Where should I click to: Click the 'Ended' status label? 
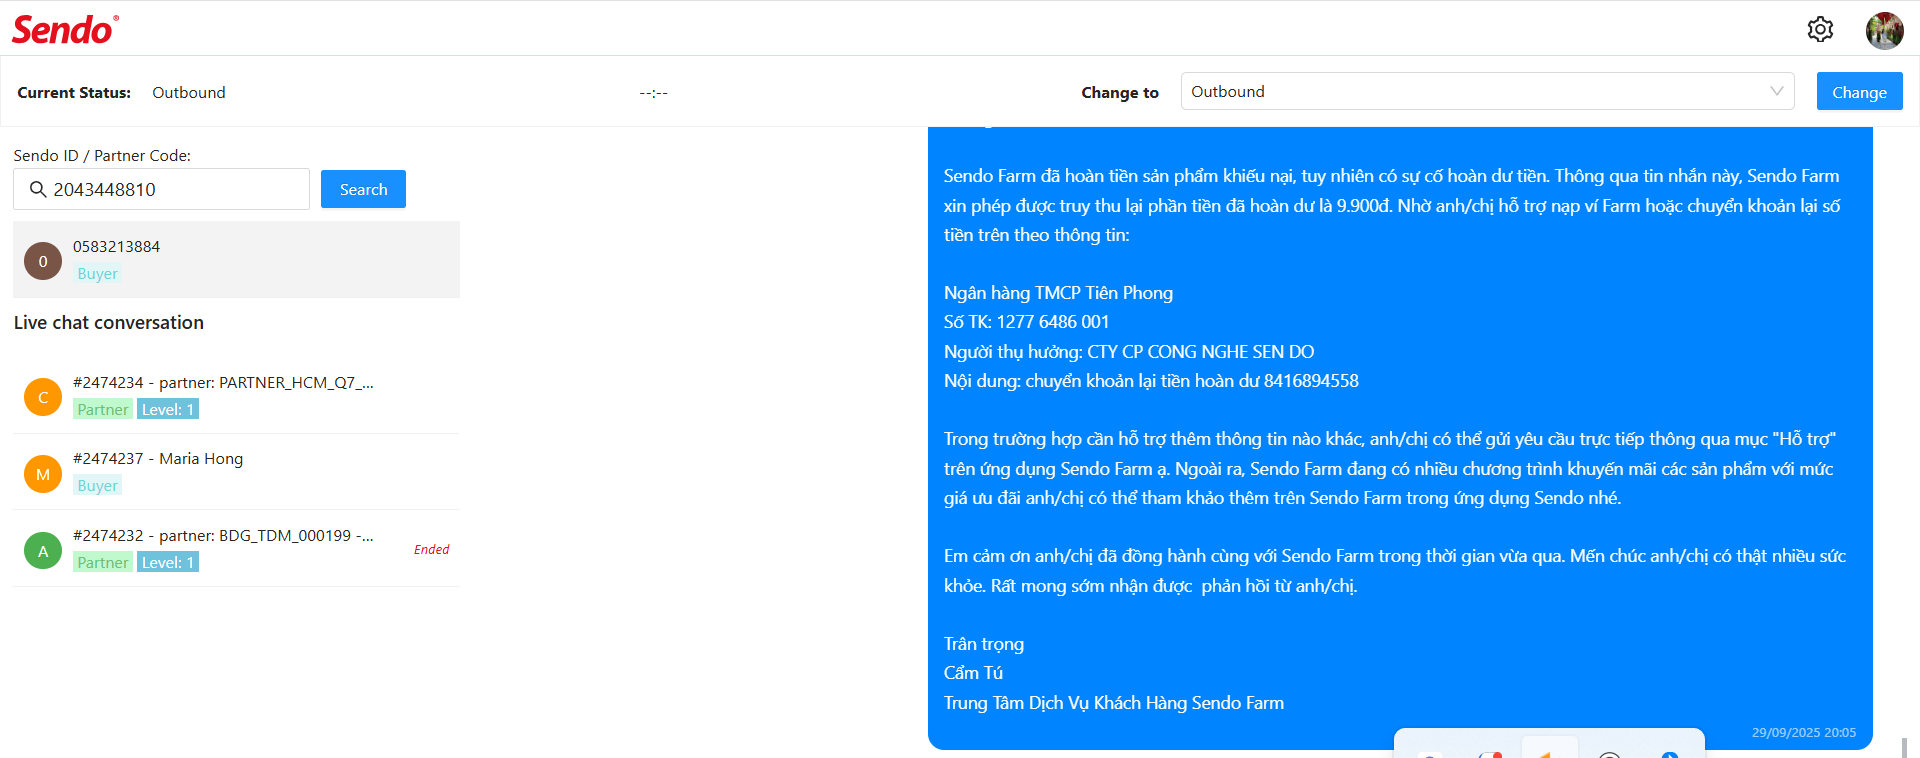(431, 549)
